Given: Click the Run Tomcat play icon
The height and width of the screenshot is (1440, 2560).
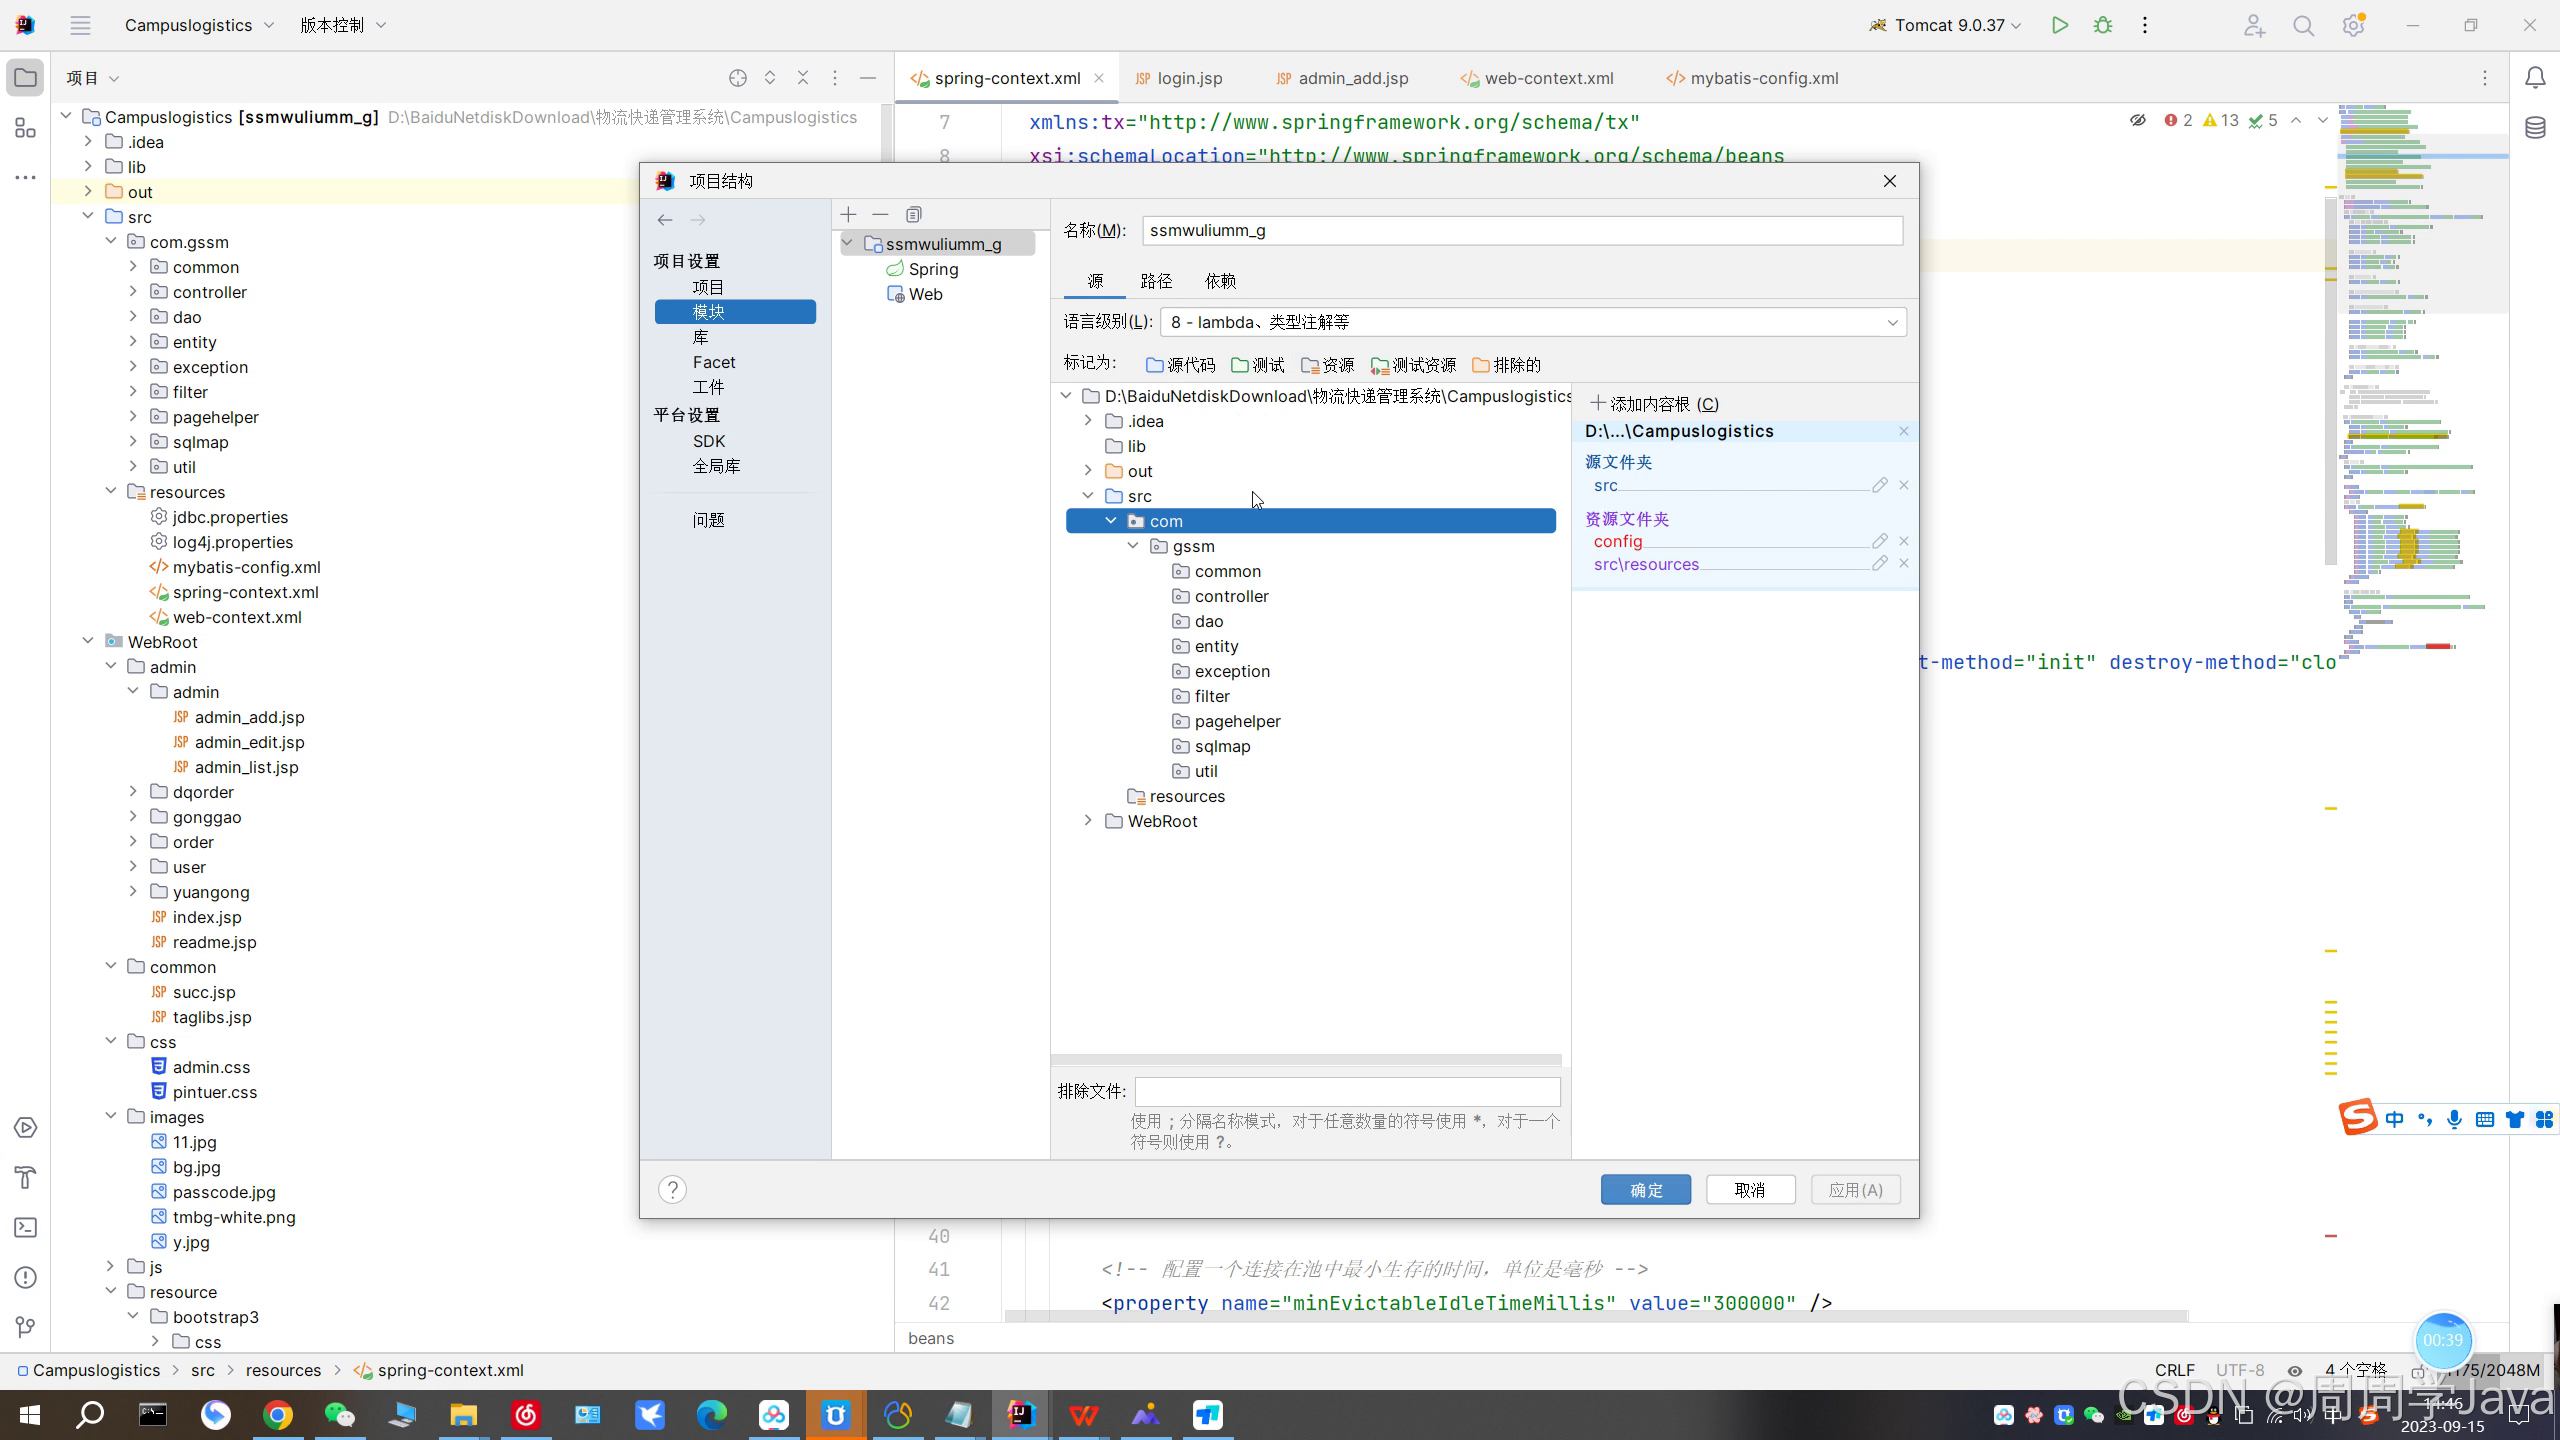Looking at the screenshot, I should coord(2059,25).
